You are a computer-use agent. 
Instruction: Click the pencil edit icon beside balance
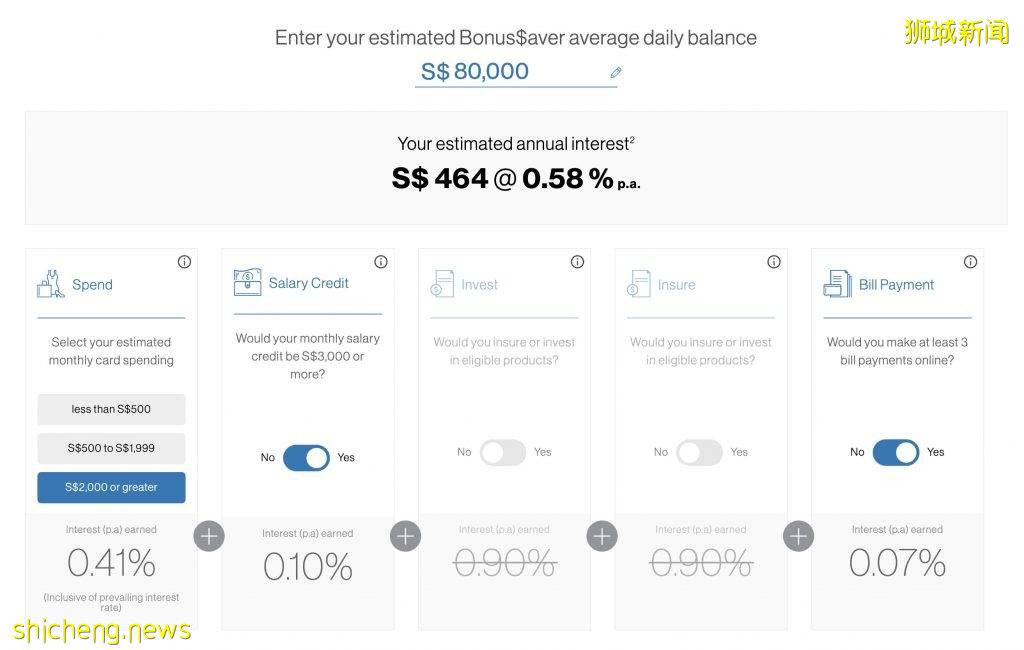616,72
